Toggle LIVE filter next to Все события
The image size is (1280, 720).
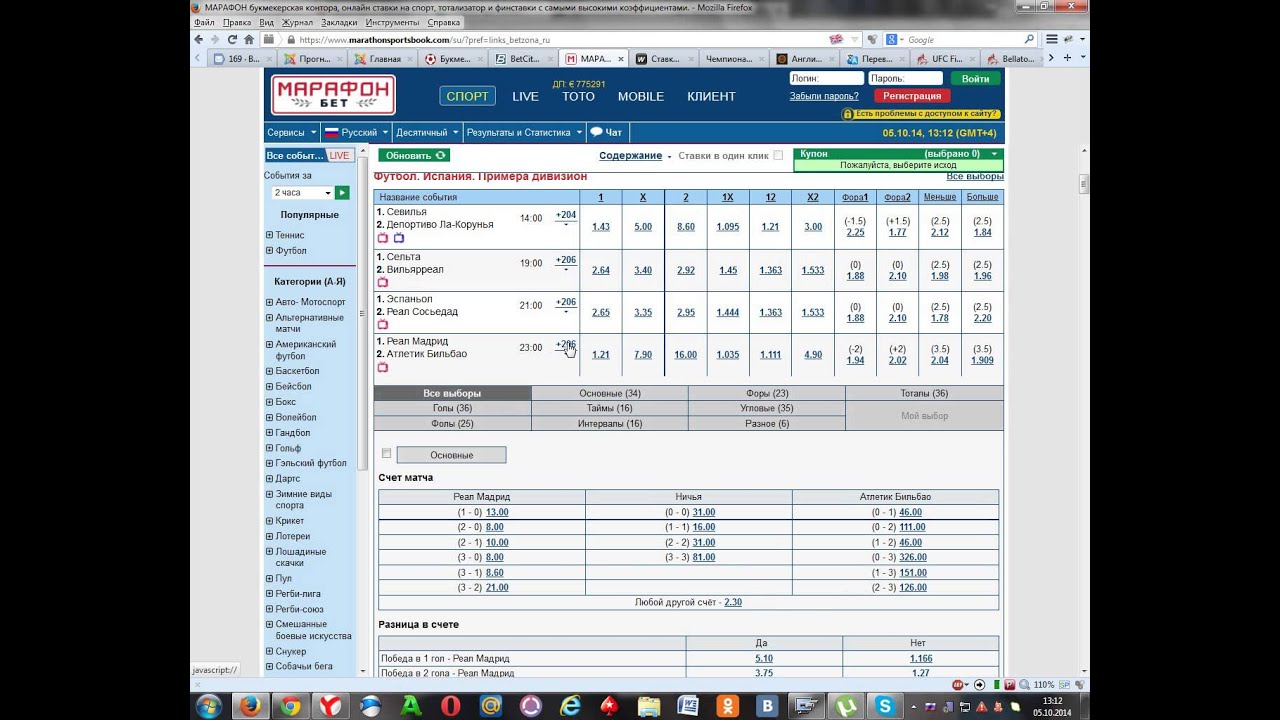(x=340, y=155)
